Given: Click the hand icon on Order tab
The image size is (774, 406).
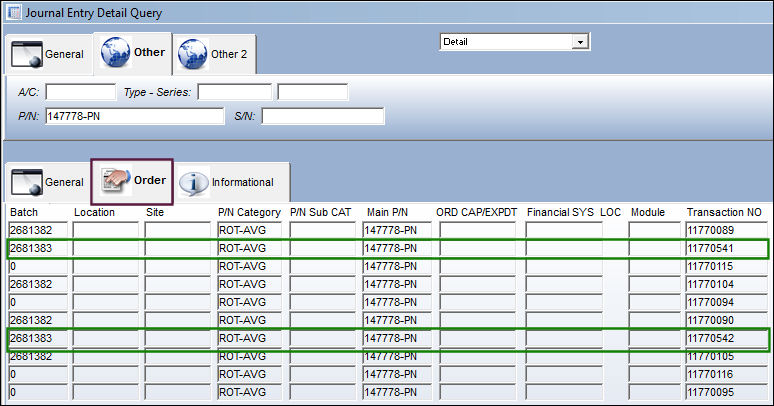Looking at the screenshot, I should (x=116, y=180).
